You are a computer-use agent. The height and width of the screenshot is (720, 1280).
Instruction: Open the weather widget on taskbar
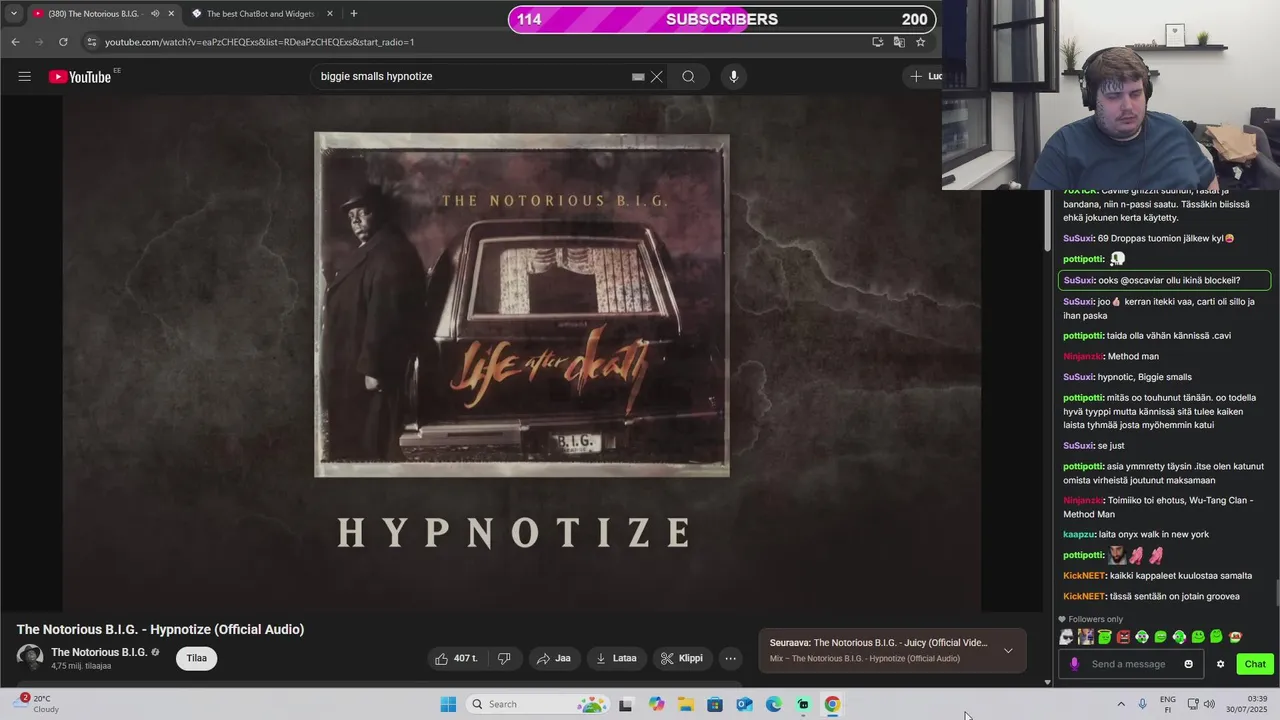coord(38,704)
